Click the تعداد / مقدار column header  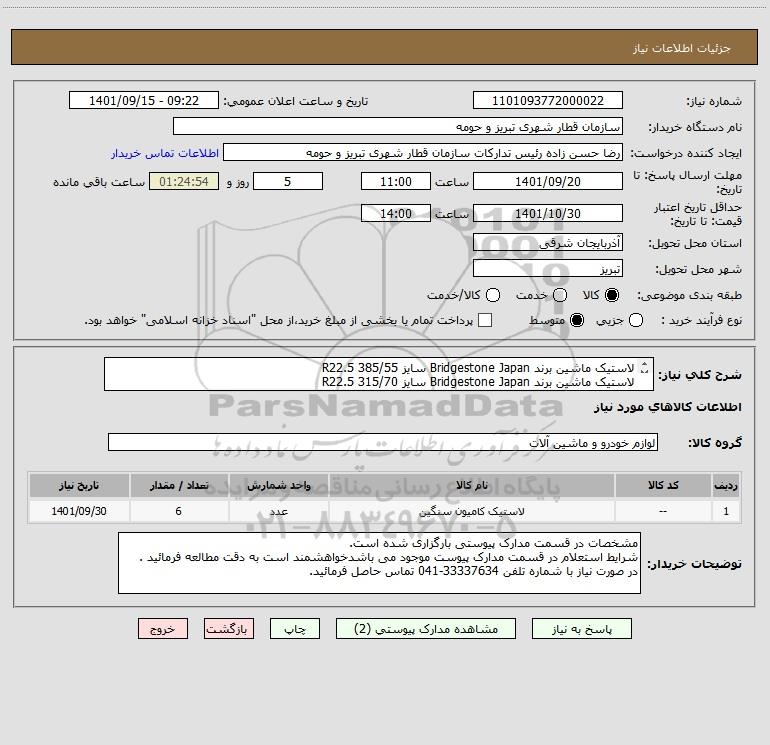coord(179,485)
